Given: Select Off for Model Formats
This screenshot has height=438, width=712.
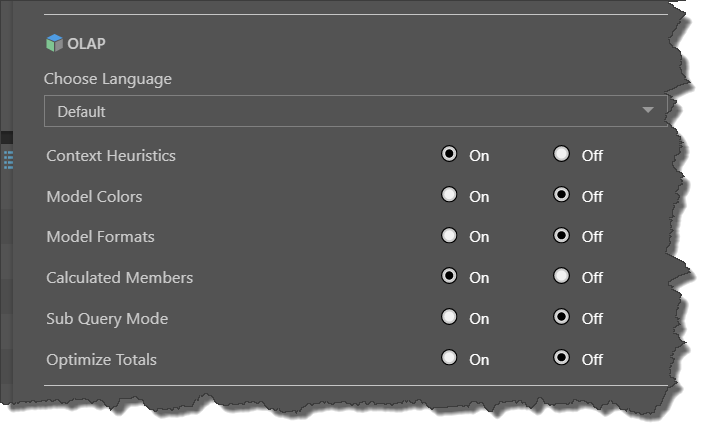Looking at the screenshot, I should pos(561,235).
